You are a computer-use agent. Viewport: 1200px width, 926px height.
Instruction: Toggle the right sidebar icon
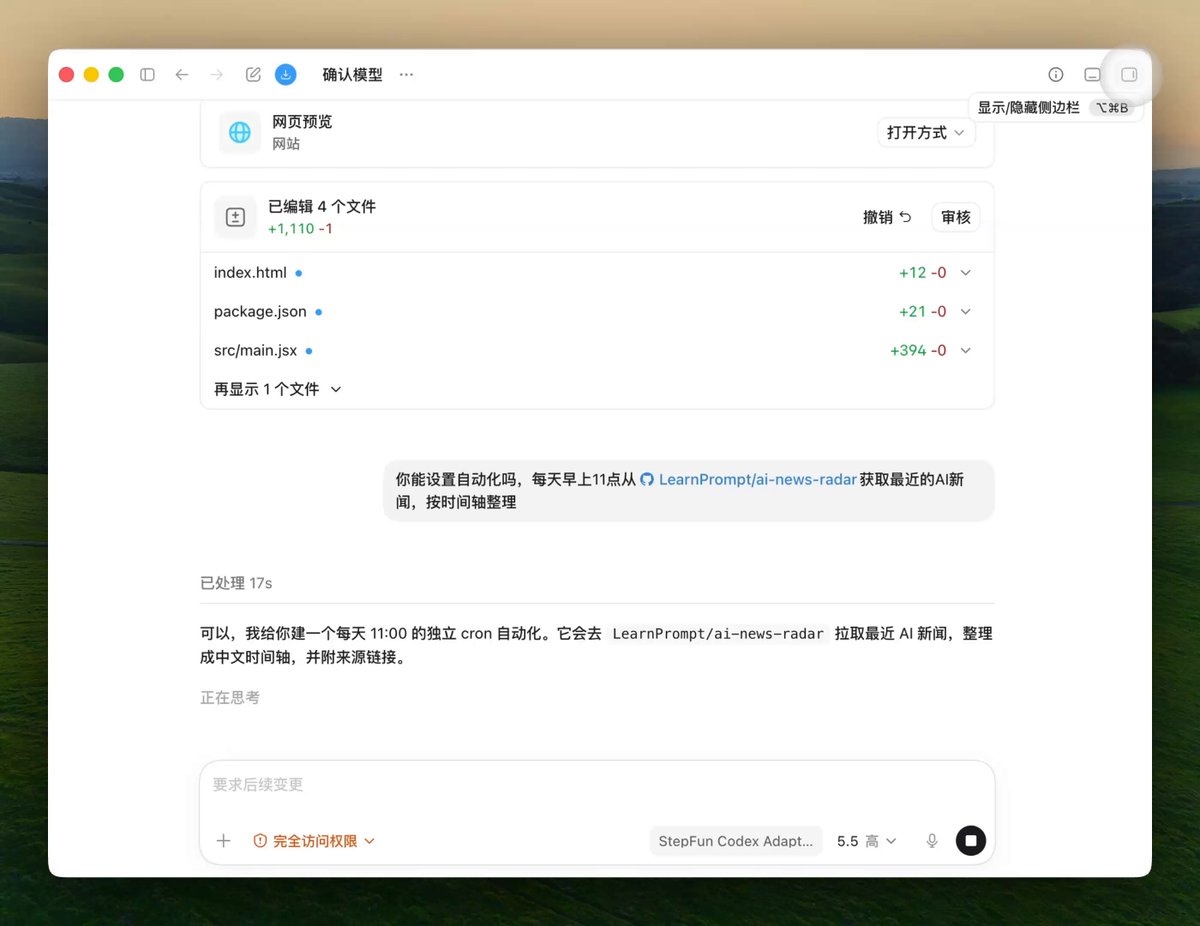1129,75
